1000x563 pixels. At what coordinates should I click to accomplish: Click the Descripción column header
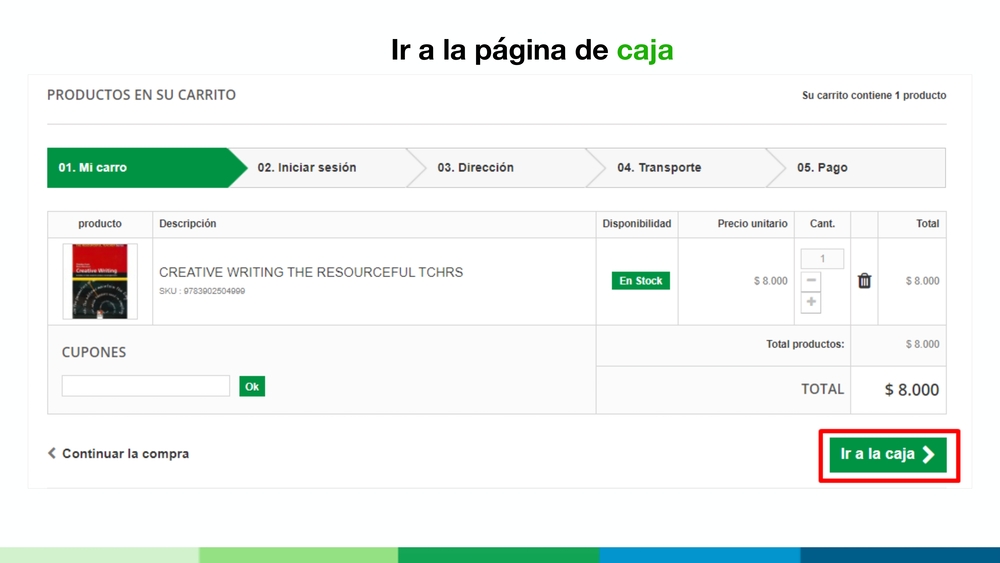pos(188,224)
